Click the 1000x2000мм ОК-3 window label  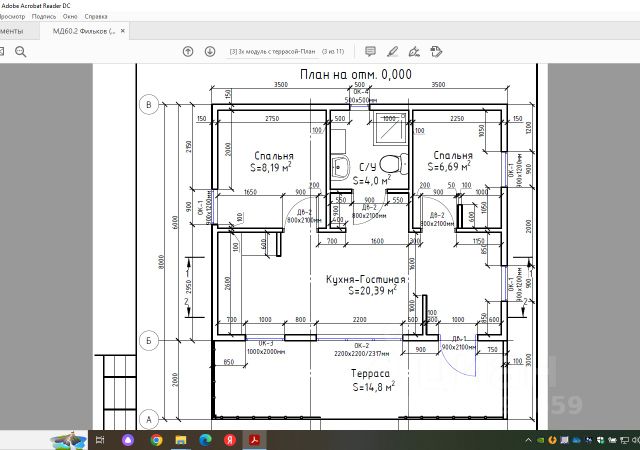pos(266,352)
